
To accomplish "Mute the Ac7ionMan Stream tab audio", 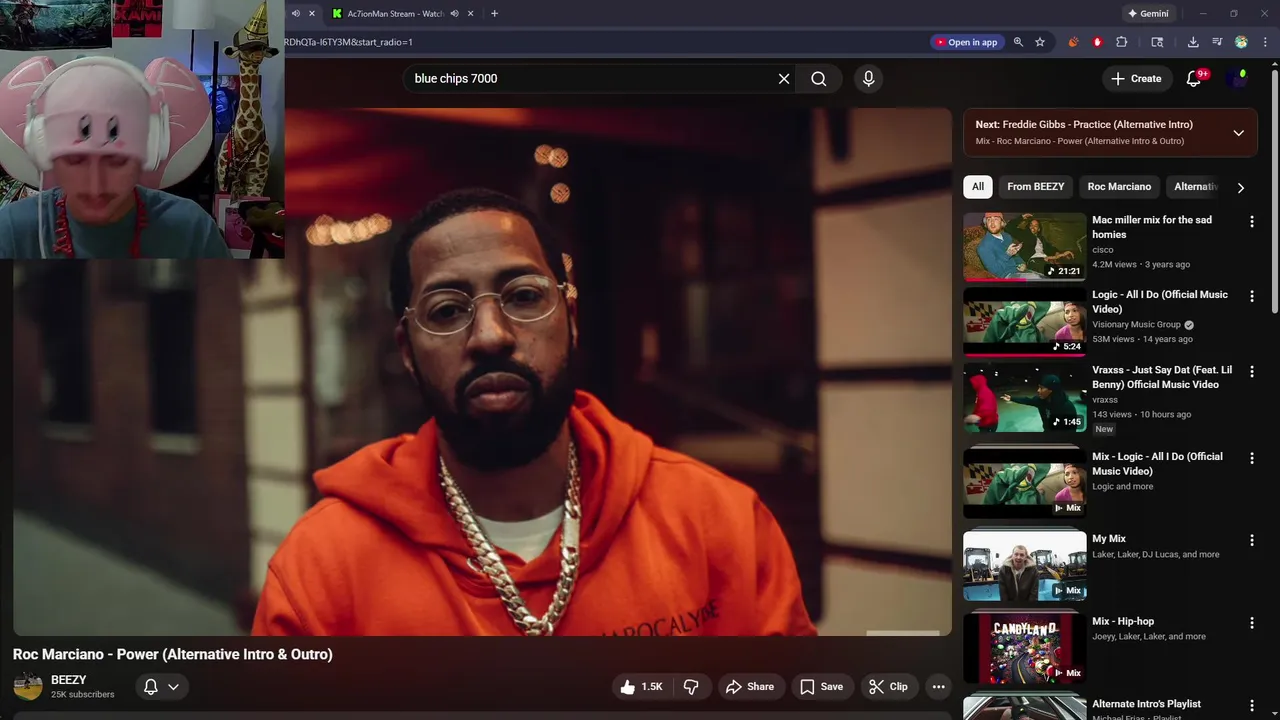I will click(455, 14).
